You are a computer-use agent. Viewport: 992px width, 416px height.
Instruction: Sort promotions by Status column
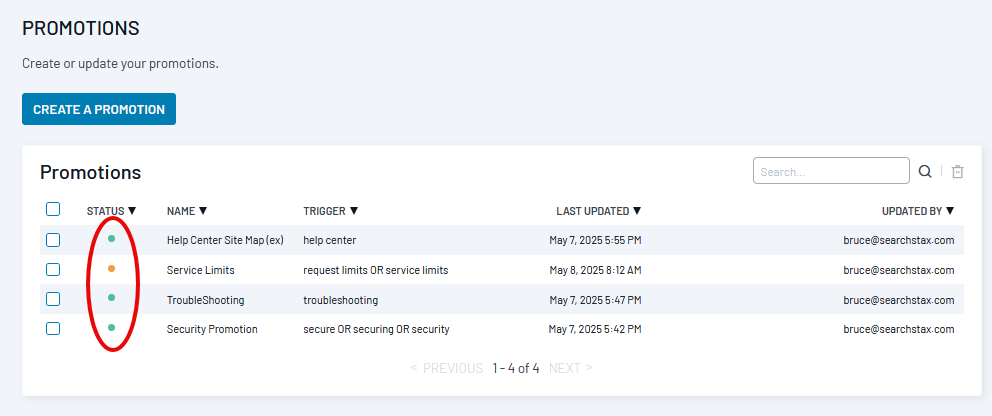click(111, 211)
